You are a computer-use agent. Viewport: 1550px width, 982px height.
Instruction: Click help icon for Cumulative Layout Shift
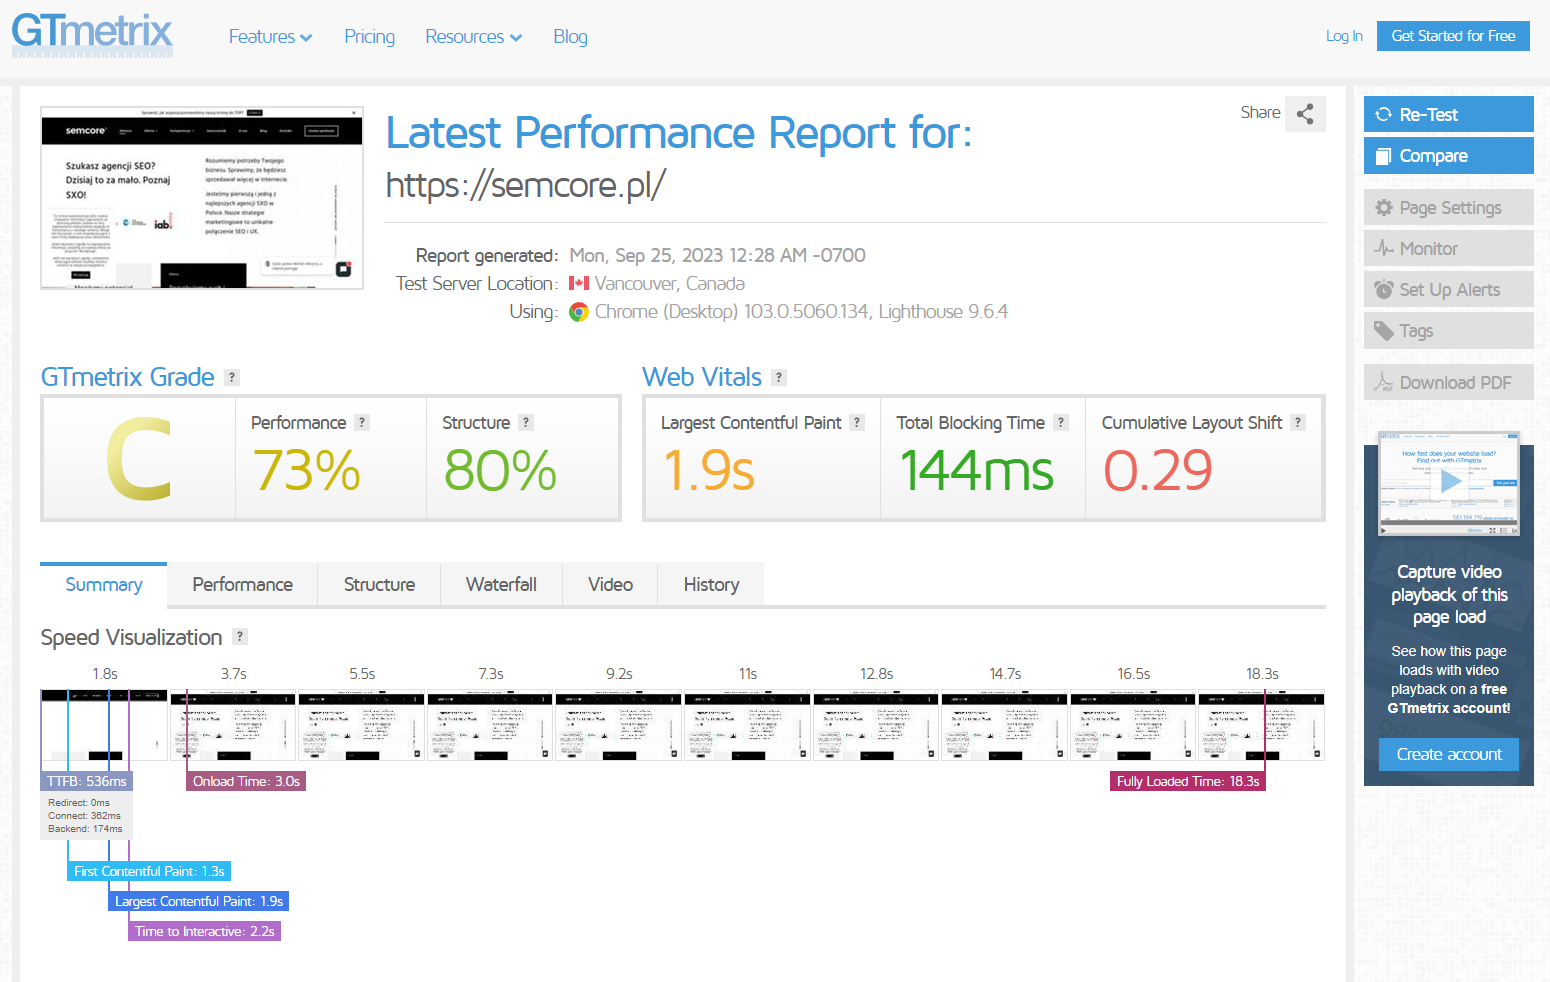tap(1298, 422)
